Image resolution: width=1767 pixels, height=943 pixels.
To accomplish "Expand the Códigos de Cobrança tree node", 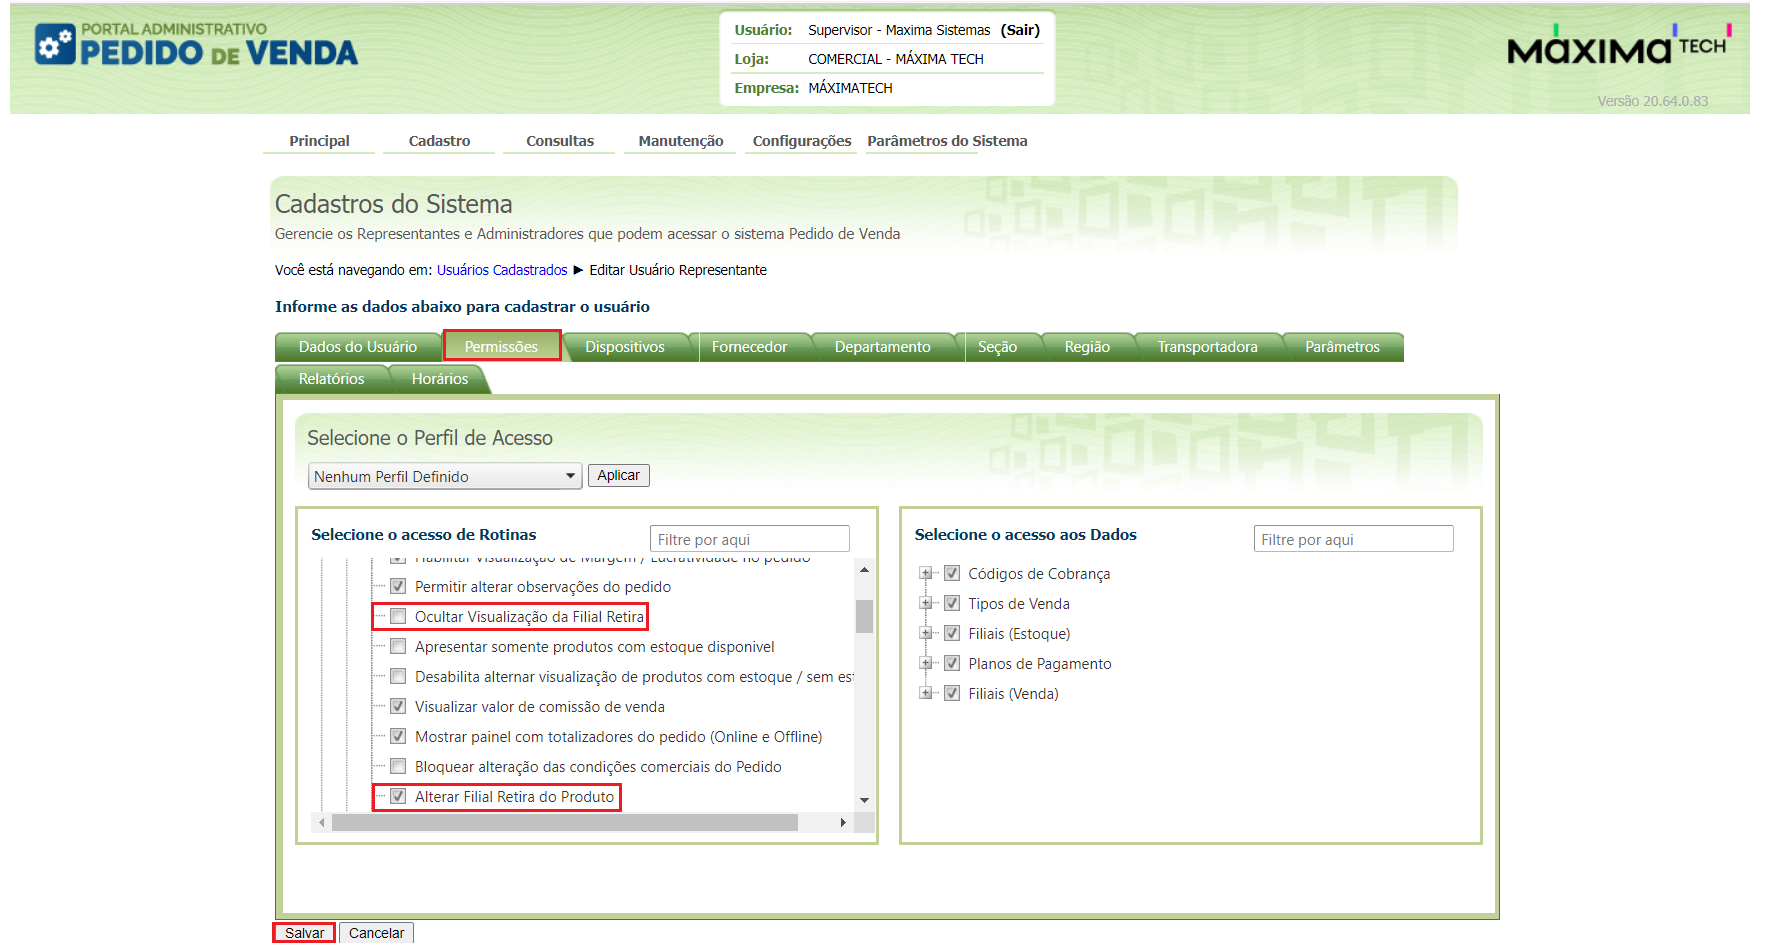I will 926,573.
